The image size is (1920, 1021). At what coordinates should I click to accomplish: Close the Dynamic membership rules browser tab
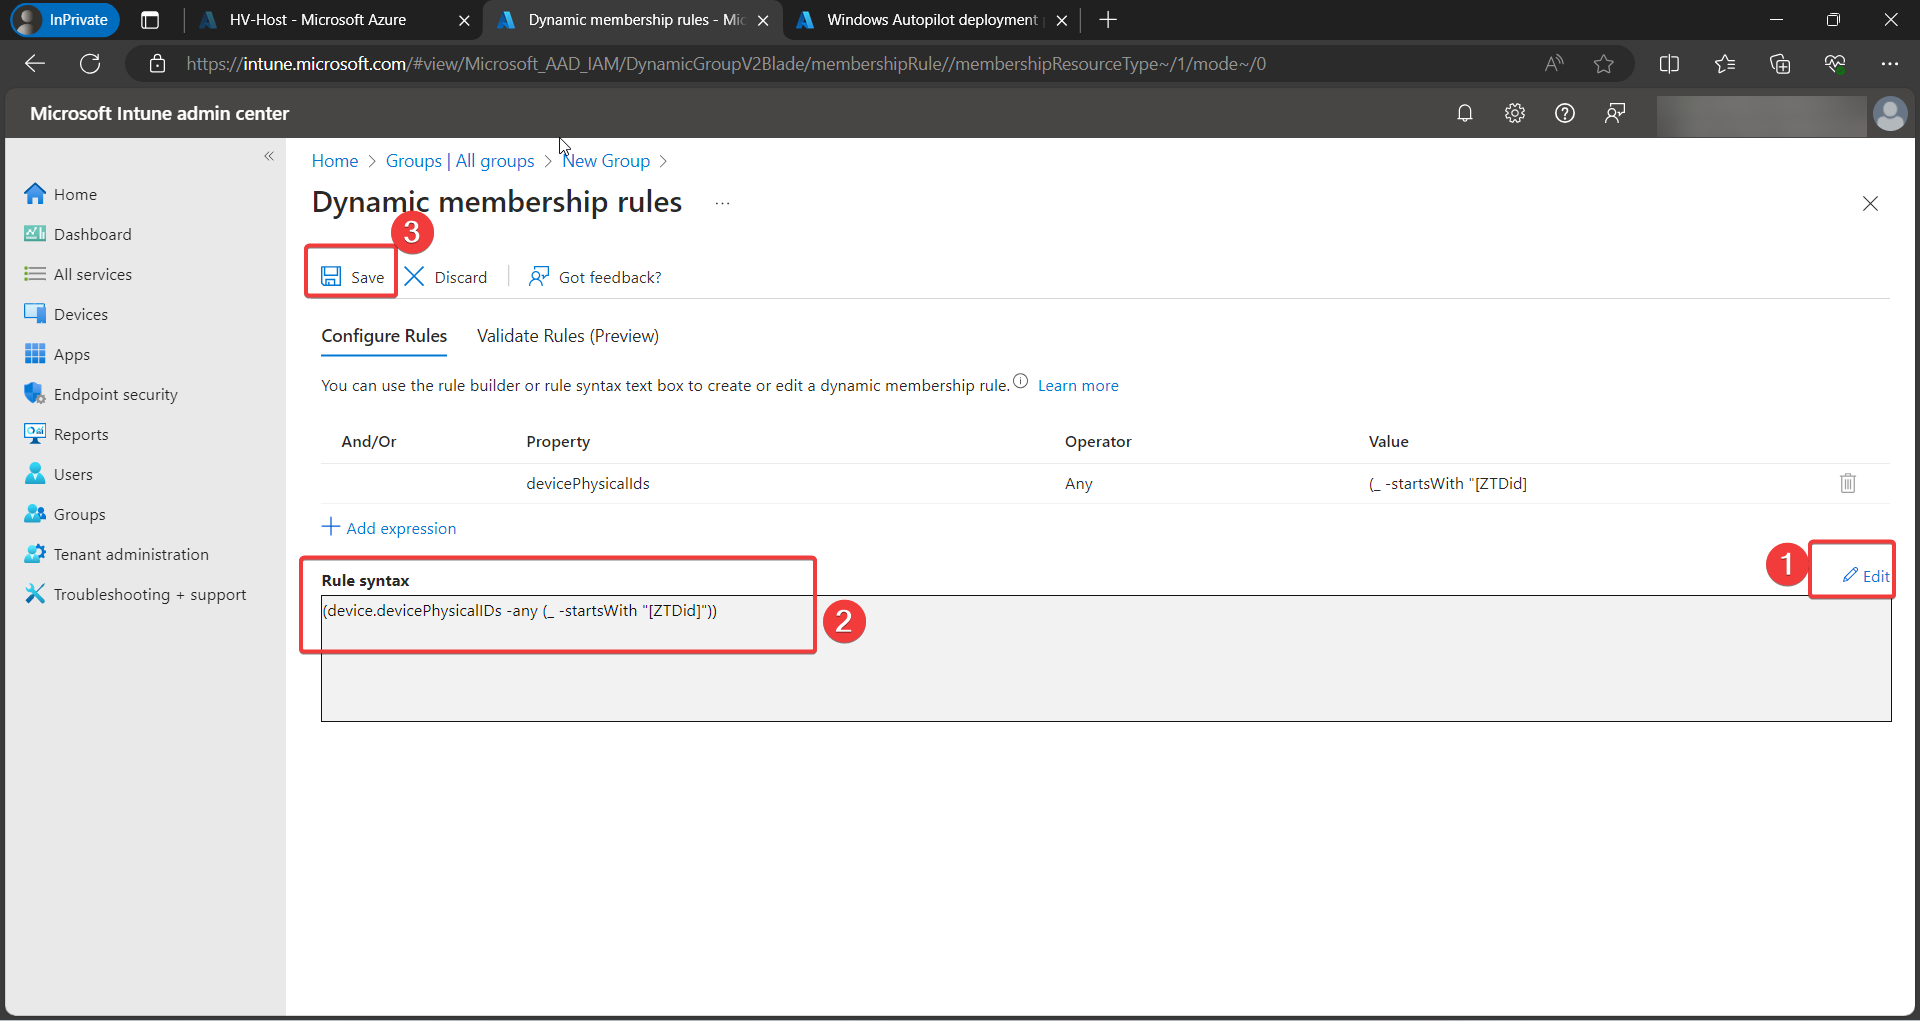pyautogui.click(x=763, y=20)
